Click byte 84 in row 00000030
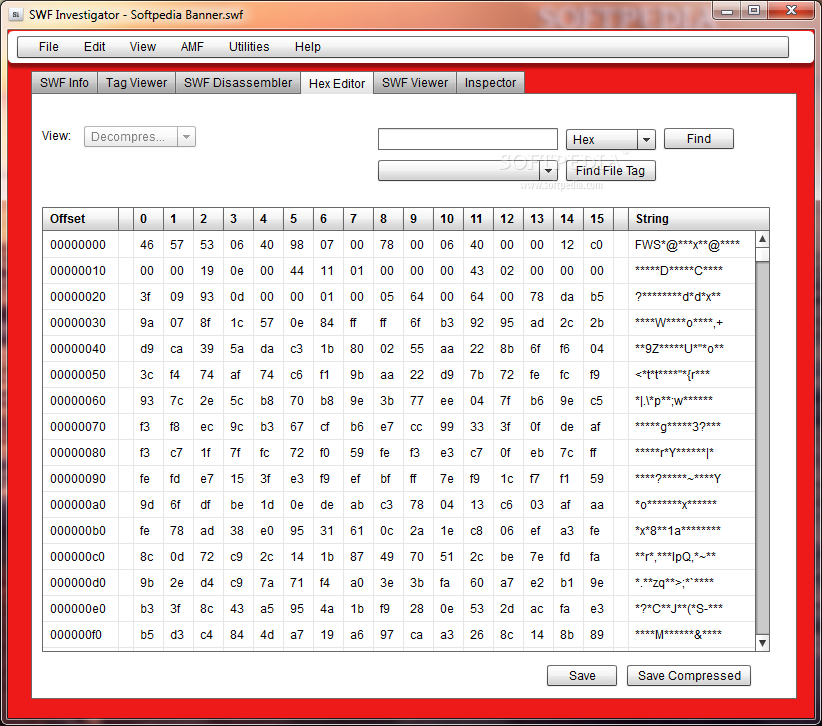The image size is (822, 726). (327, 323)
